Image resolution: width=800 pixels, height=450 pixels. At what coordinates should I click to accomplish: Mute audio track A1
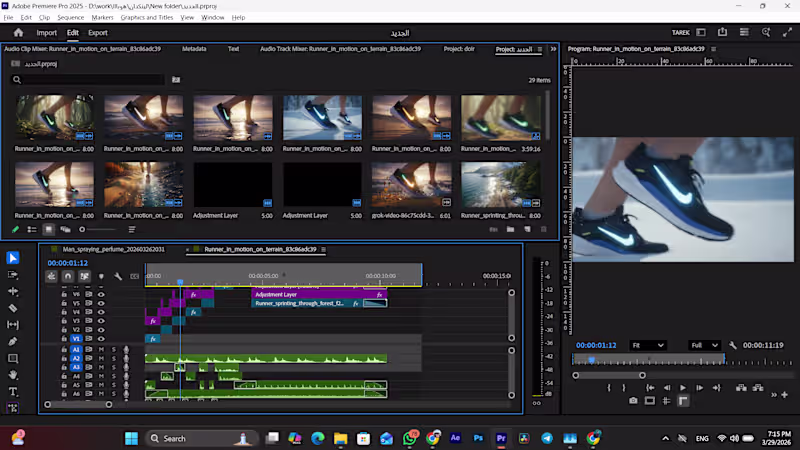[x=101, y=349]
